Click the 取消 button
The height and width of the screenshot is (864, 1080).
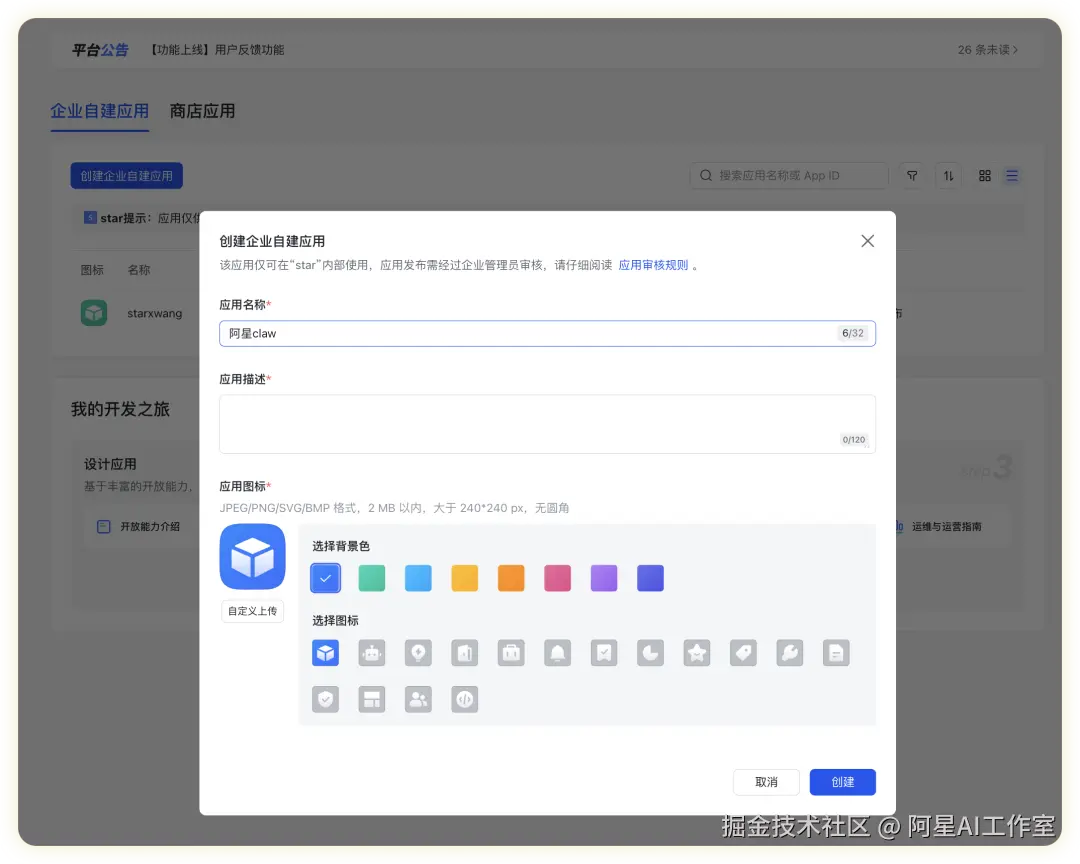coord(767,782)
